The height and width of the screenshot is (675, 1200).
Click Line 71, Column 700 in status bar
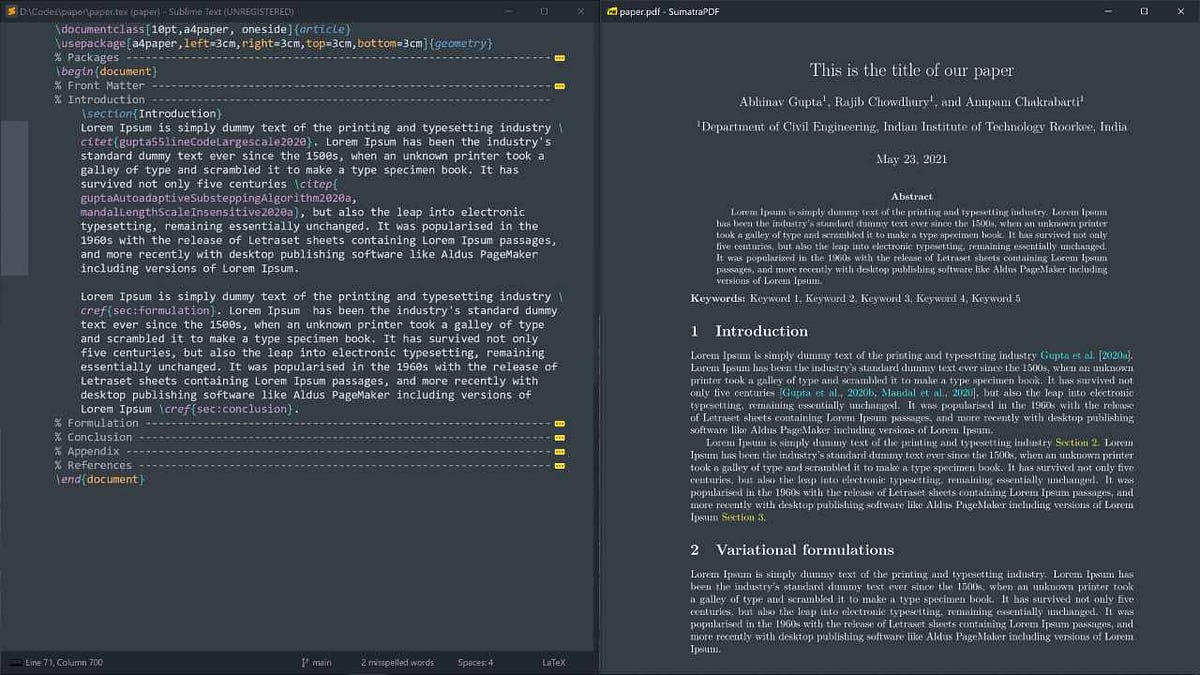coord(64,662)
